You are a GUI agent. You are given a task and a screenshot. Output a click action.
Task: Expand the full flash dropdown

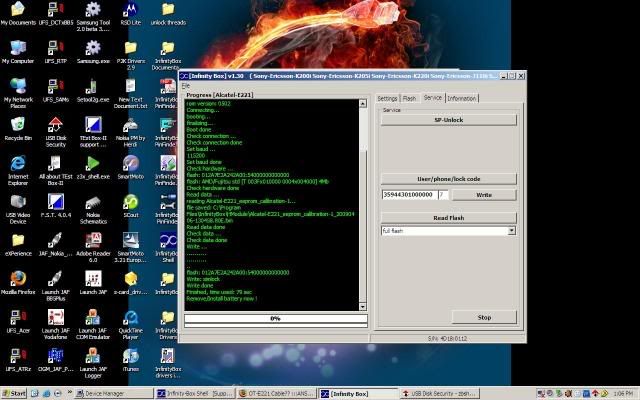(511, 230)
